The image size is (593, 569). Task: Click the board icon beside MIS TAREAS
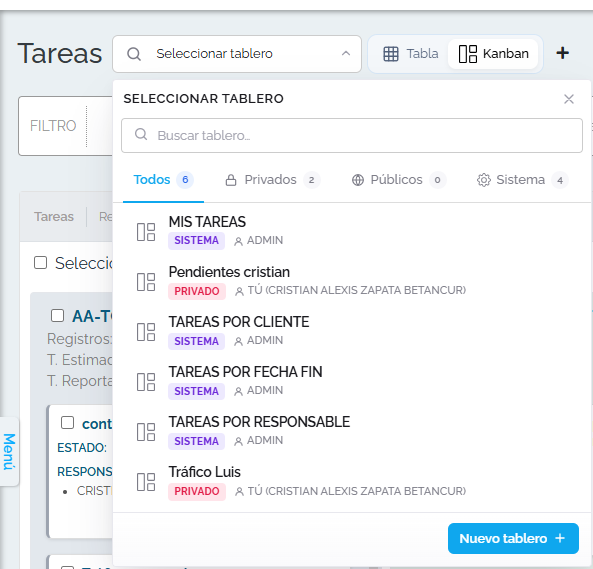pos(146,232)
